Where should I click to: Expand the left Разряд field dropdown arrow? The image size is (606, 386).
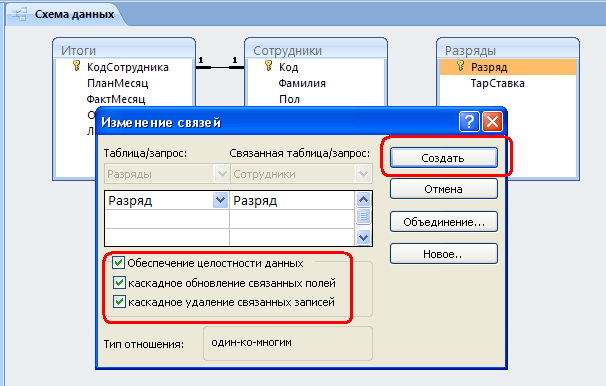click(x=220, y=200)
